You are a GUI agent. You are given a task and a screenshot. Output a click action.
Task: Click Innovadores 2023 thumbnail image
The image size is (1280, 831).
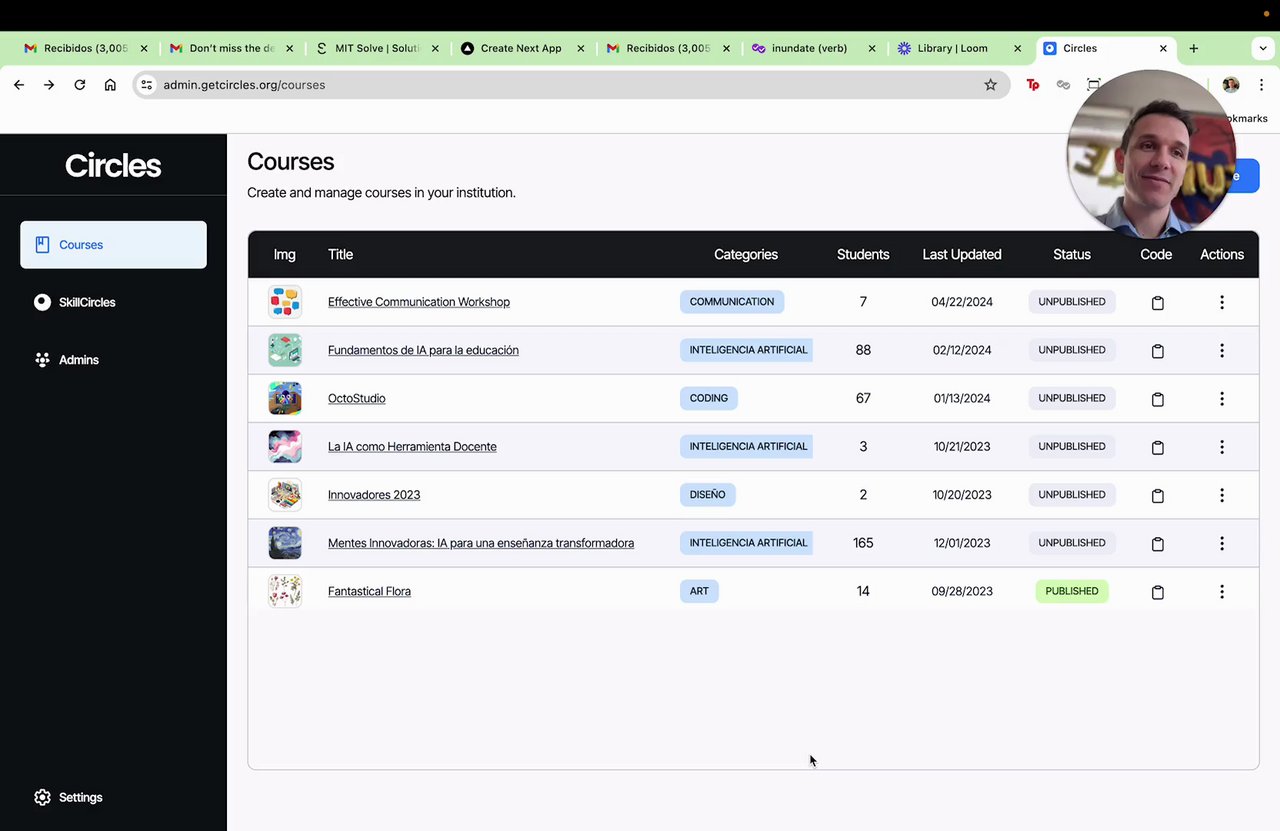point(285,494)
